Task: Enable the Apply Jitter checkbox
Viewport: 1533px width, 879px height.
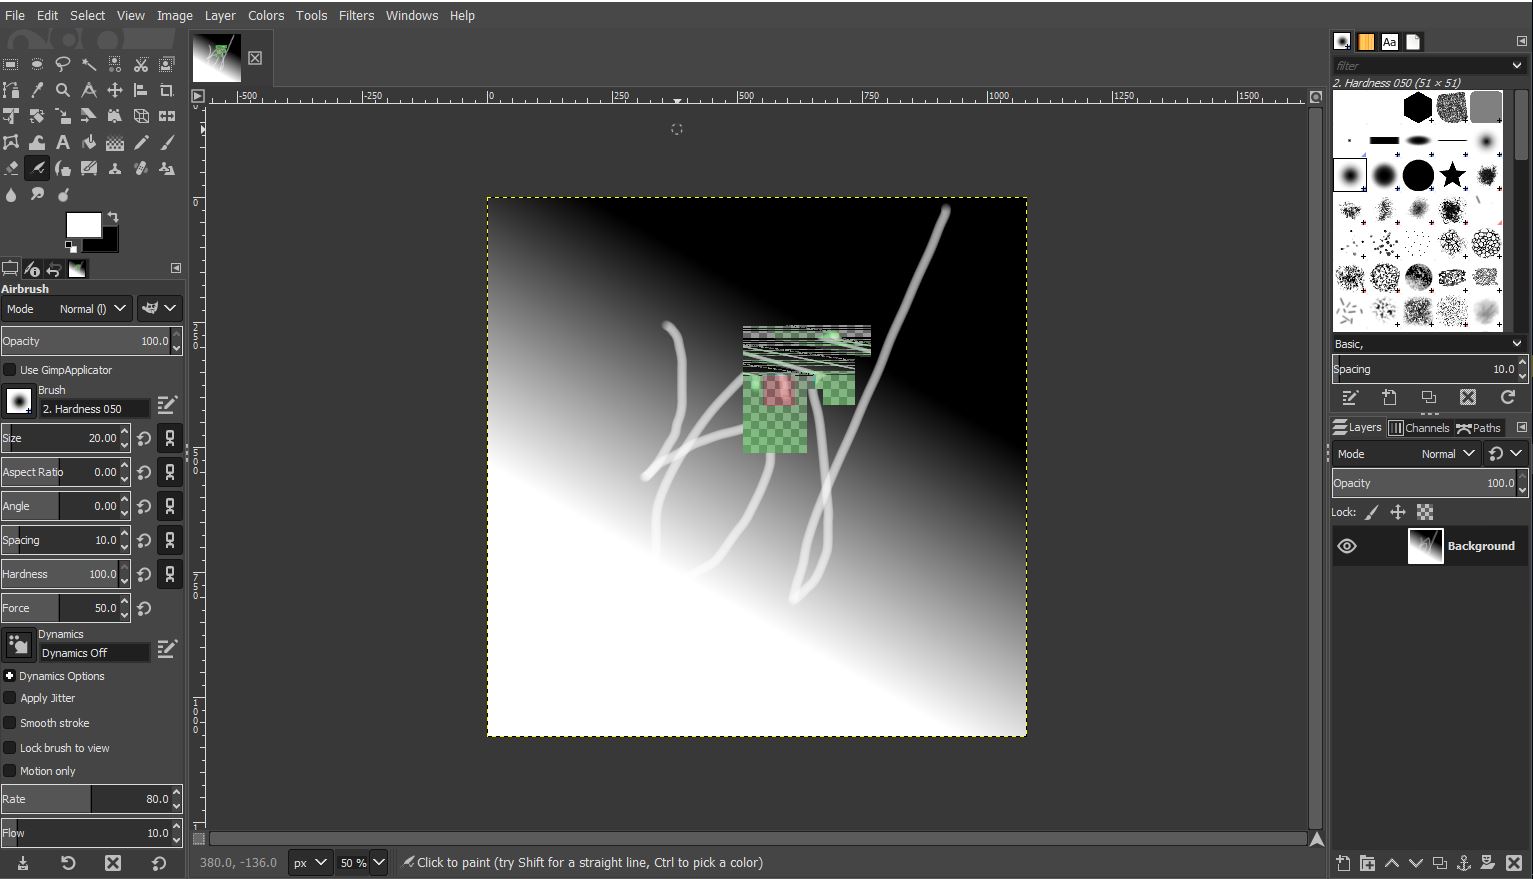Action: coord(10,698)
